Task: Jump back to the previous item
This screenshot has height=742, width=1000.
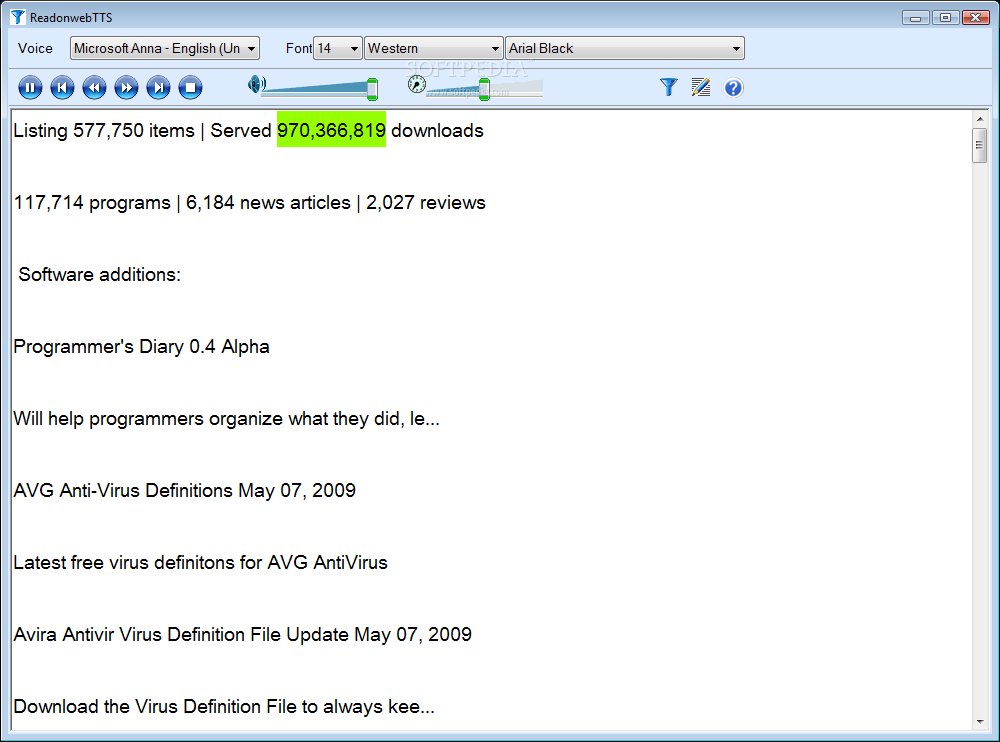Action: click(x=62, y=87)
